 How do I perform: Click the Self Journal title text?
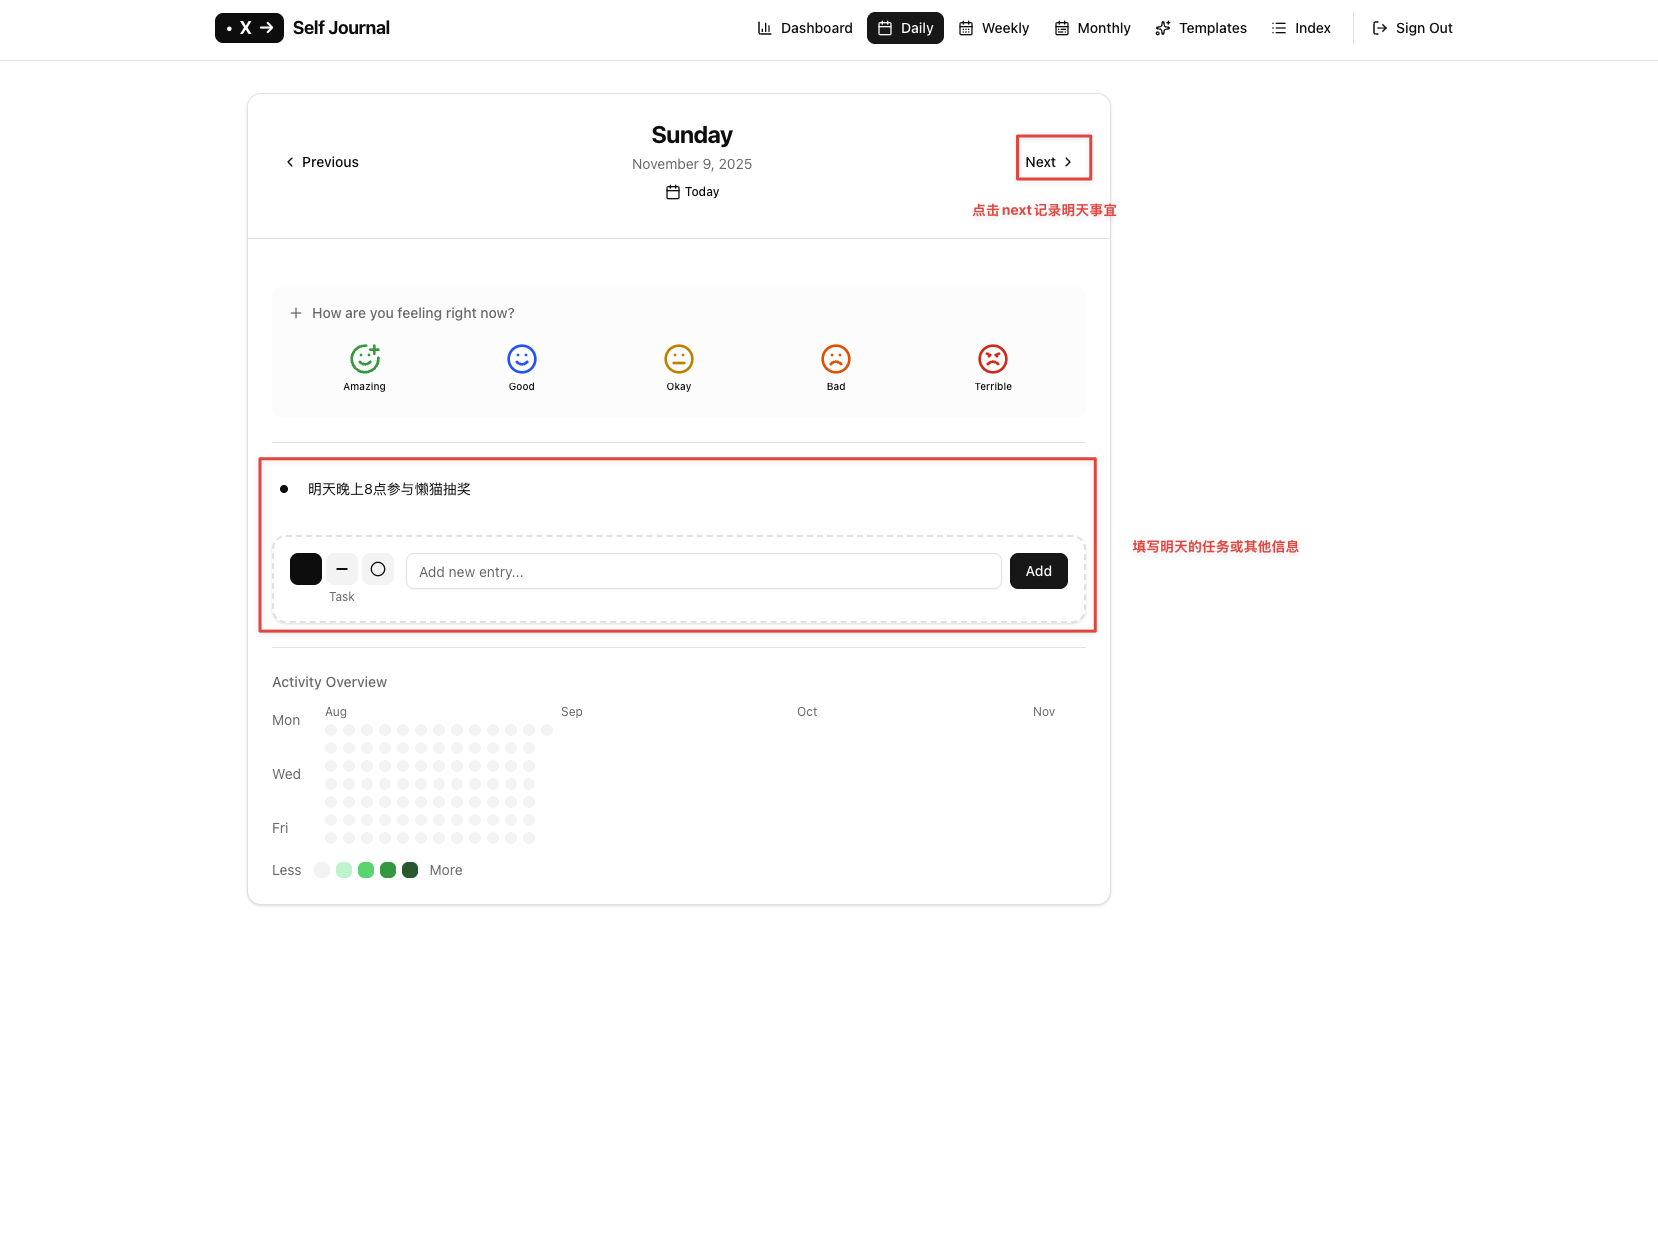point(341,28)
